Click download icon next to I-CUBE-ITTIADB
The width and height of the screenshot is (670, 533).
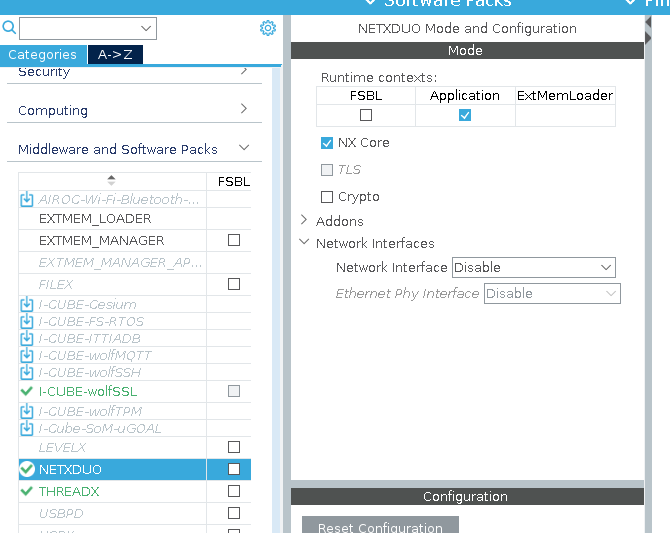coord(26,339)
